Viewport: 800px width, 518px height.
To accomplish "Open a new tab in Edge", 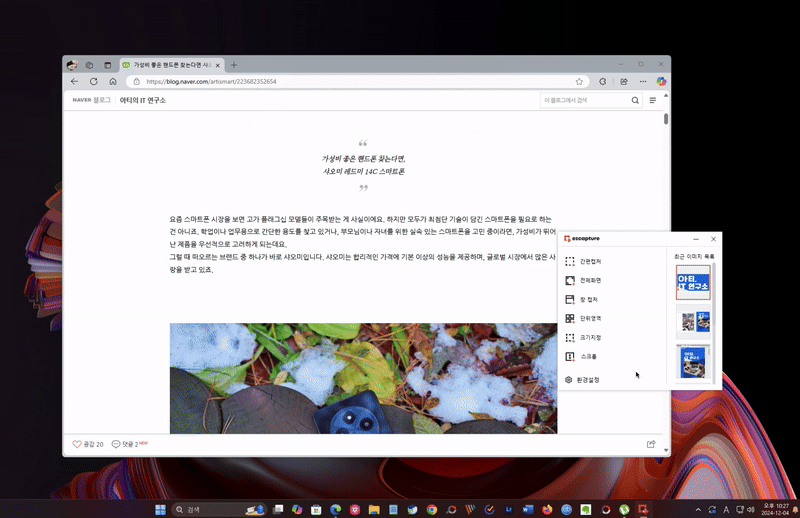I will [x=234, y=65].
